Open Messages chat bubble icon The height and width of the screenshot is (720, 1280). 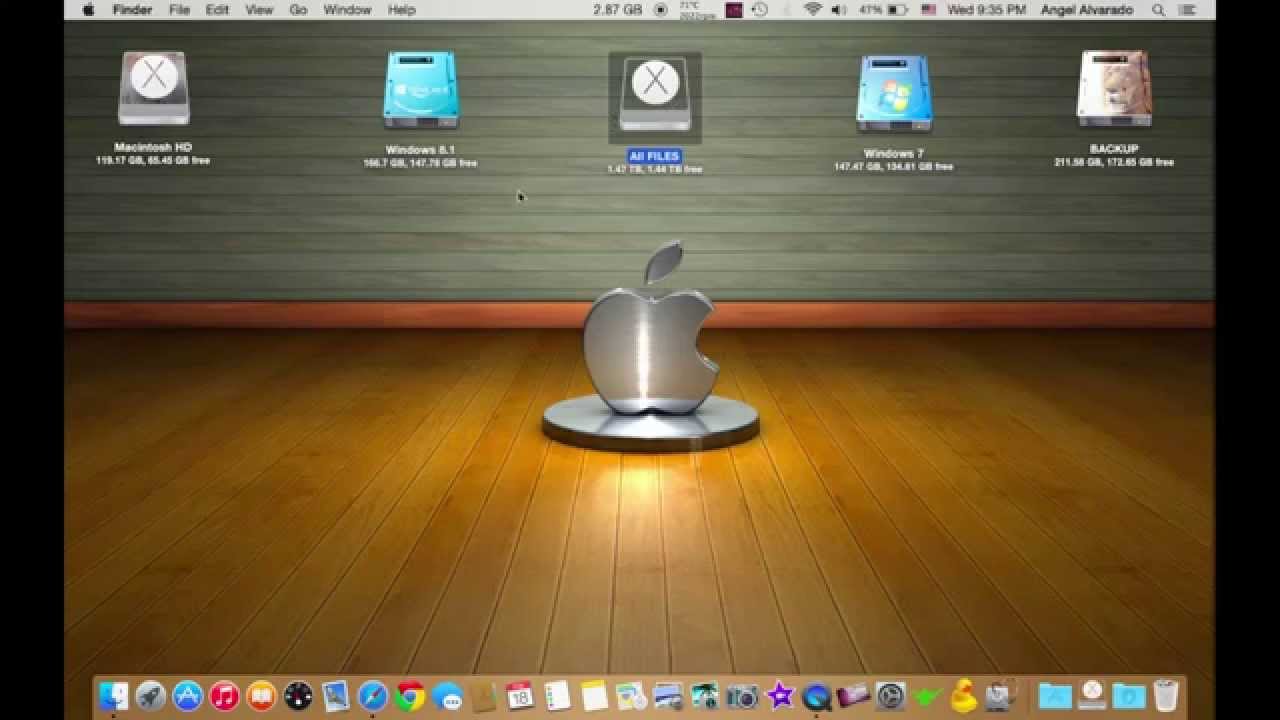click(447, 696)
